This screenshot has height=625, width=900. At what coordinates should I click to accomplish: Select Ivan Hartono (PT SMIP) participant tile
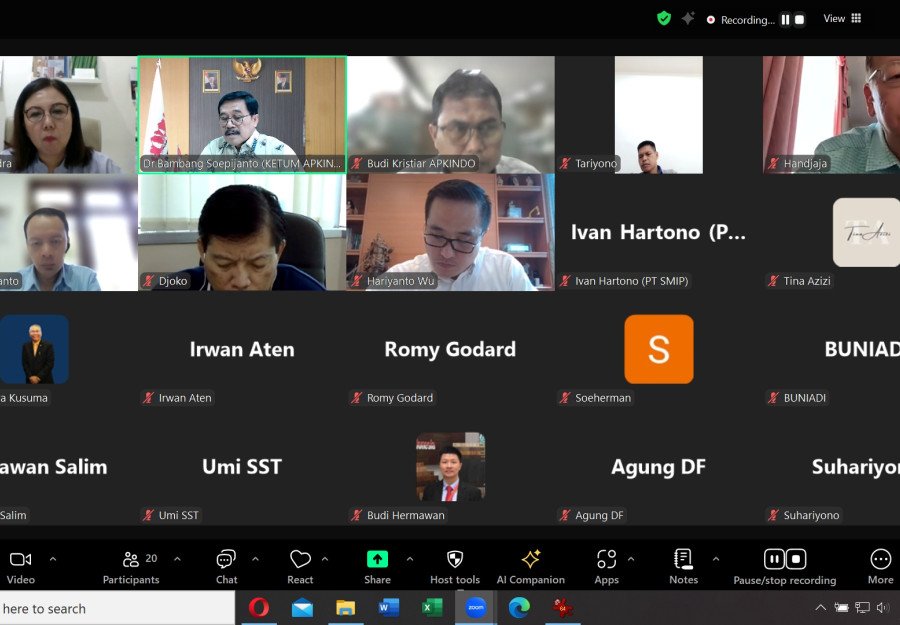(658, 232)
